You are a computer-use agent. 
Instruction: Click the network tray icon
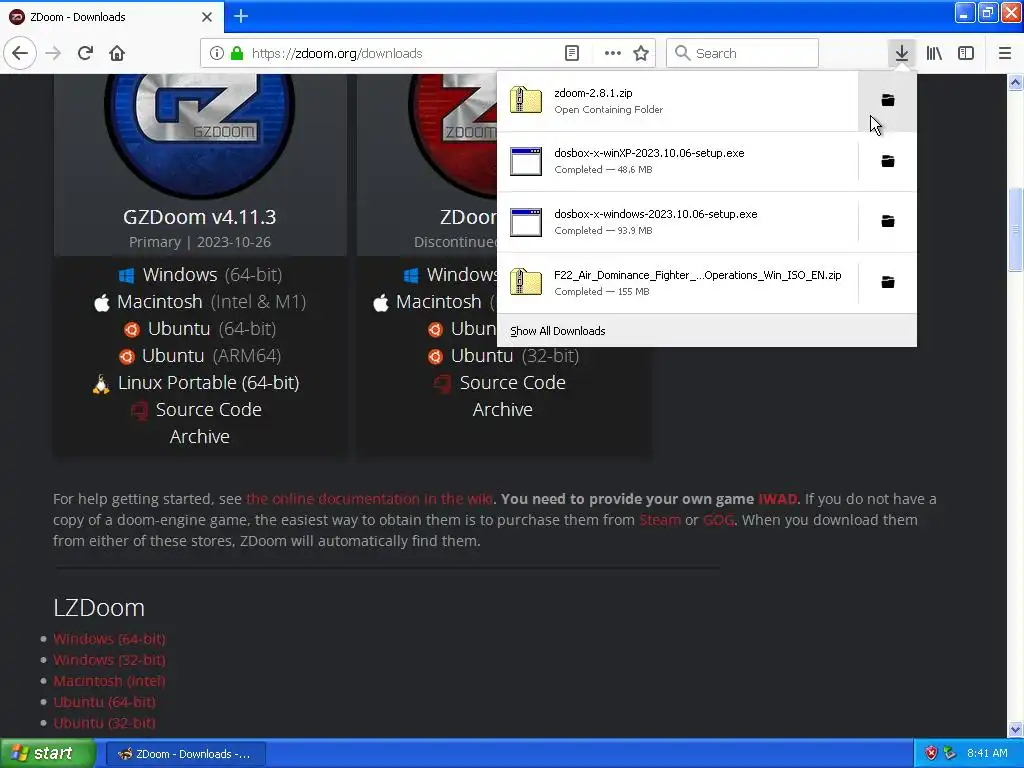point(950,754)
